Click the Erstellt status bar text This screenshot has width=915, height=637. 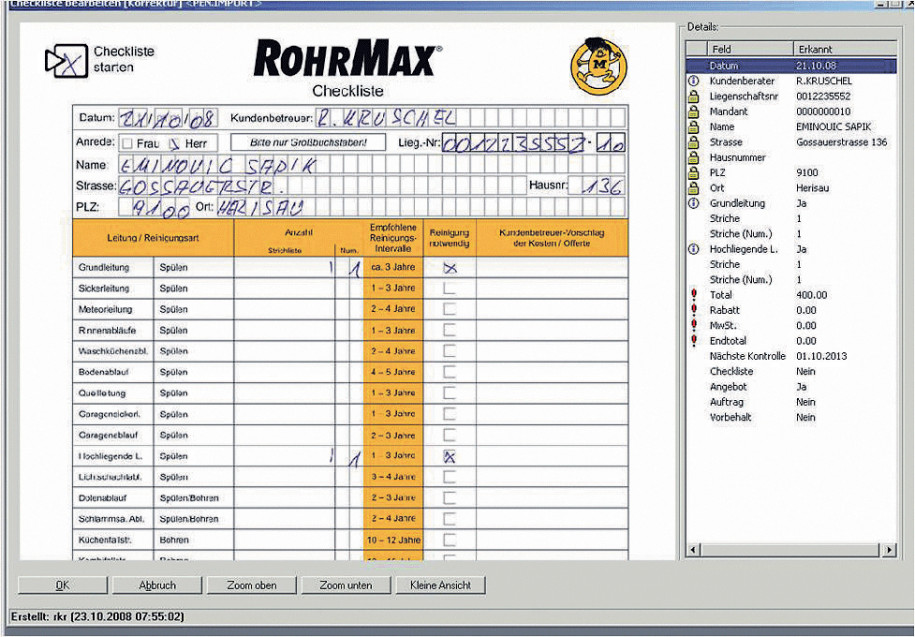[x=97, y=617]
